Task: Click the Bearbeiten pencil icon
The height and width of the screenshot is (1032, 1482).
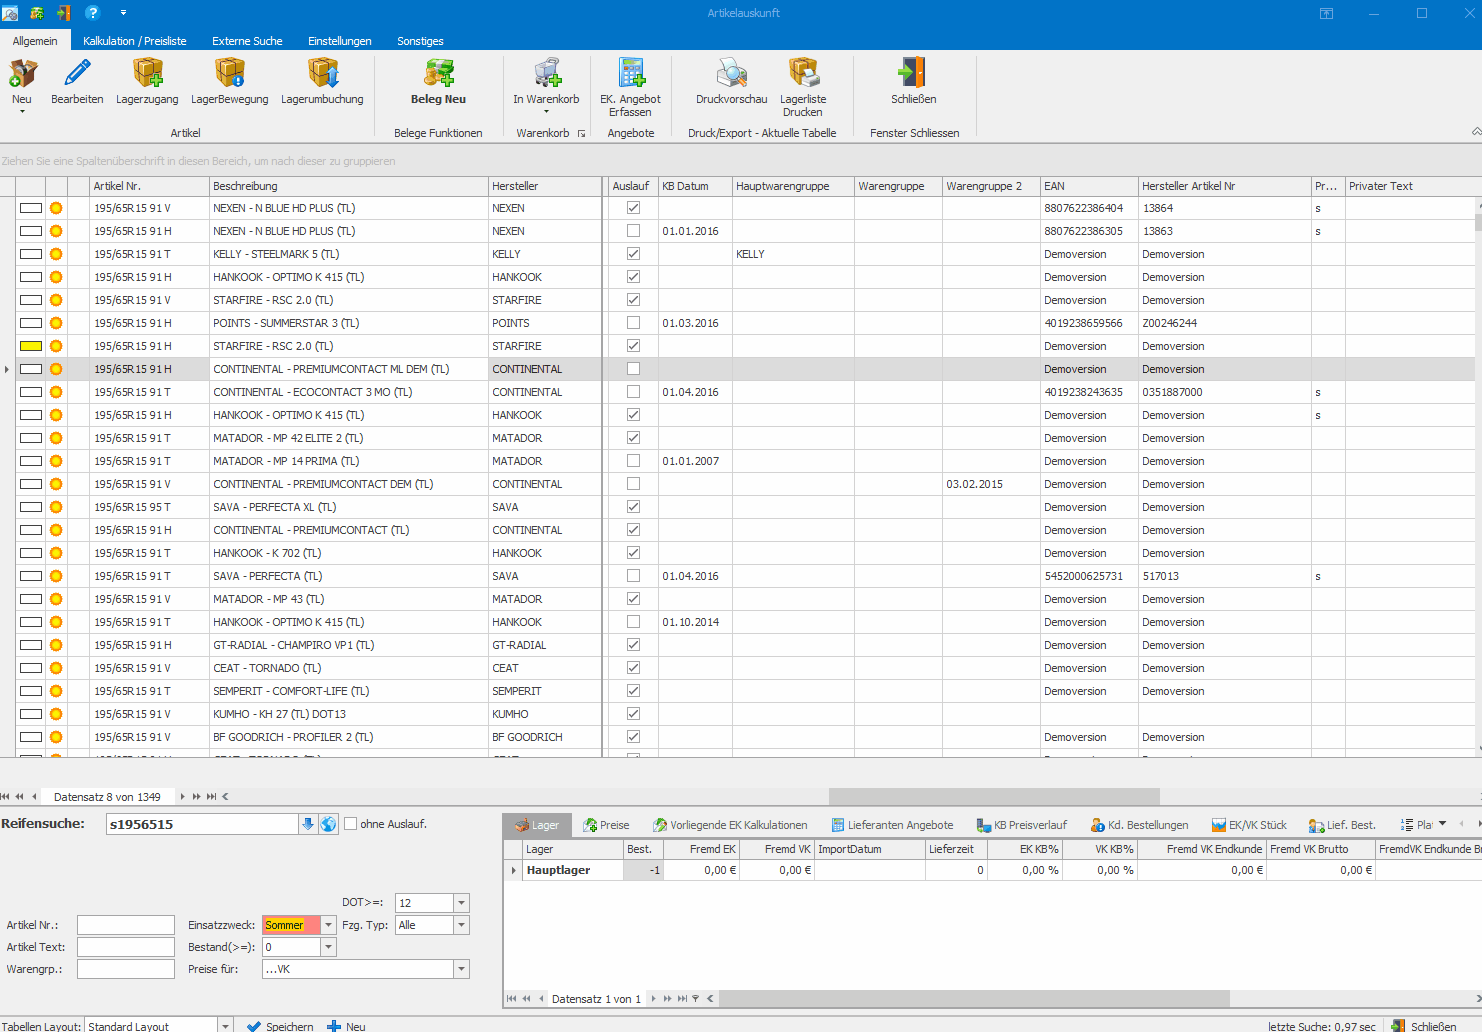Action: (x=77, y=74)
